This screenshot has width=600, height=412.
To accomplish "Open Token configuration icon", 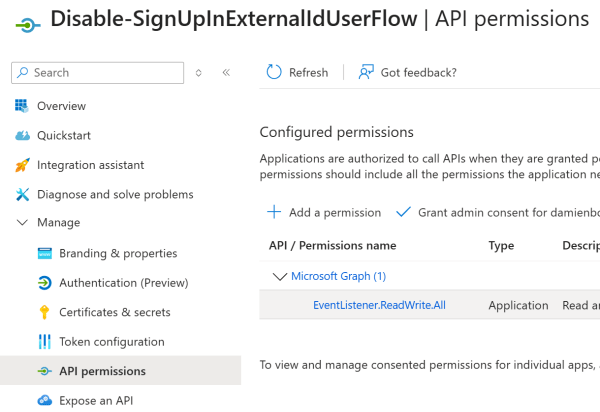I will [44, 342].
